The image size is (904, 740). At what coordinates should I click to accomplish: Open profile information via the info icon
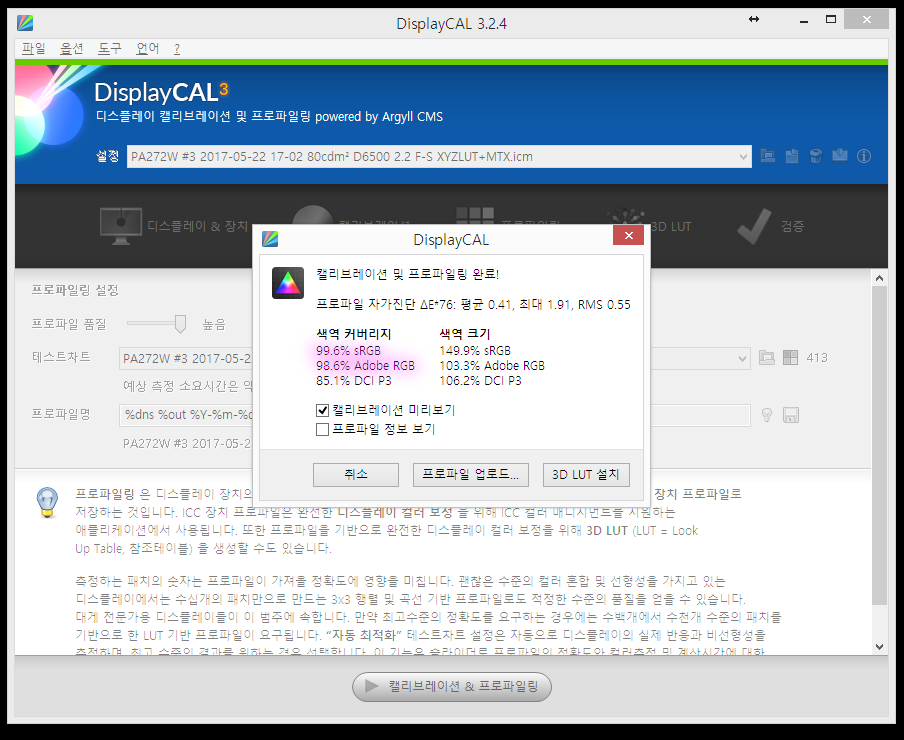(x=863, y=156)
